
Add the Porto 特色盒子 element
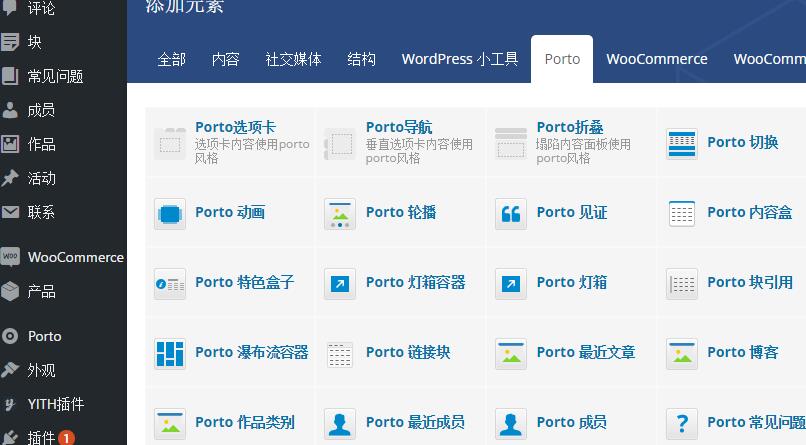(x=230, y=283)
